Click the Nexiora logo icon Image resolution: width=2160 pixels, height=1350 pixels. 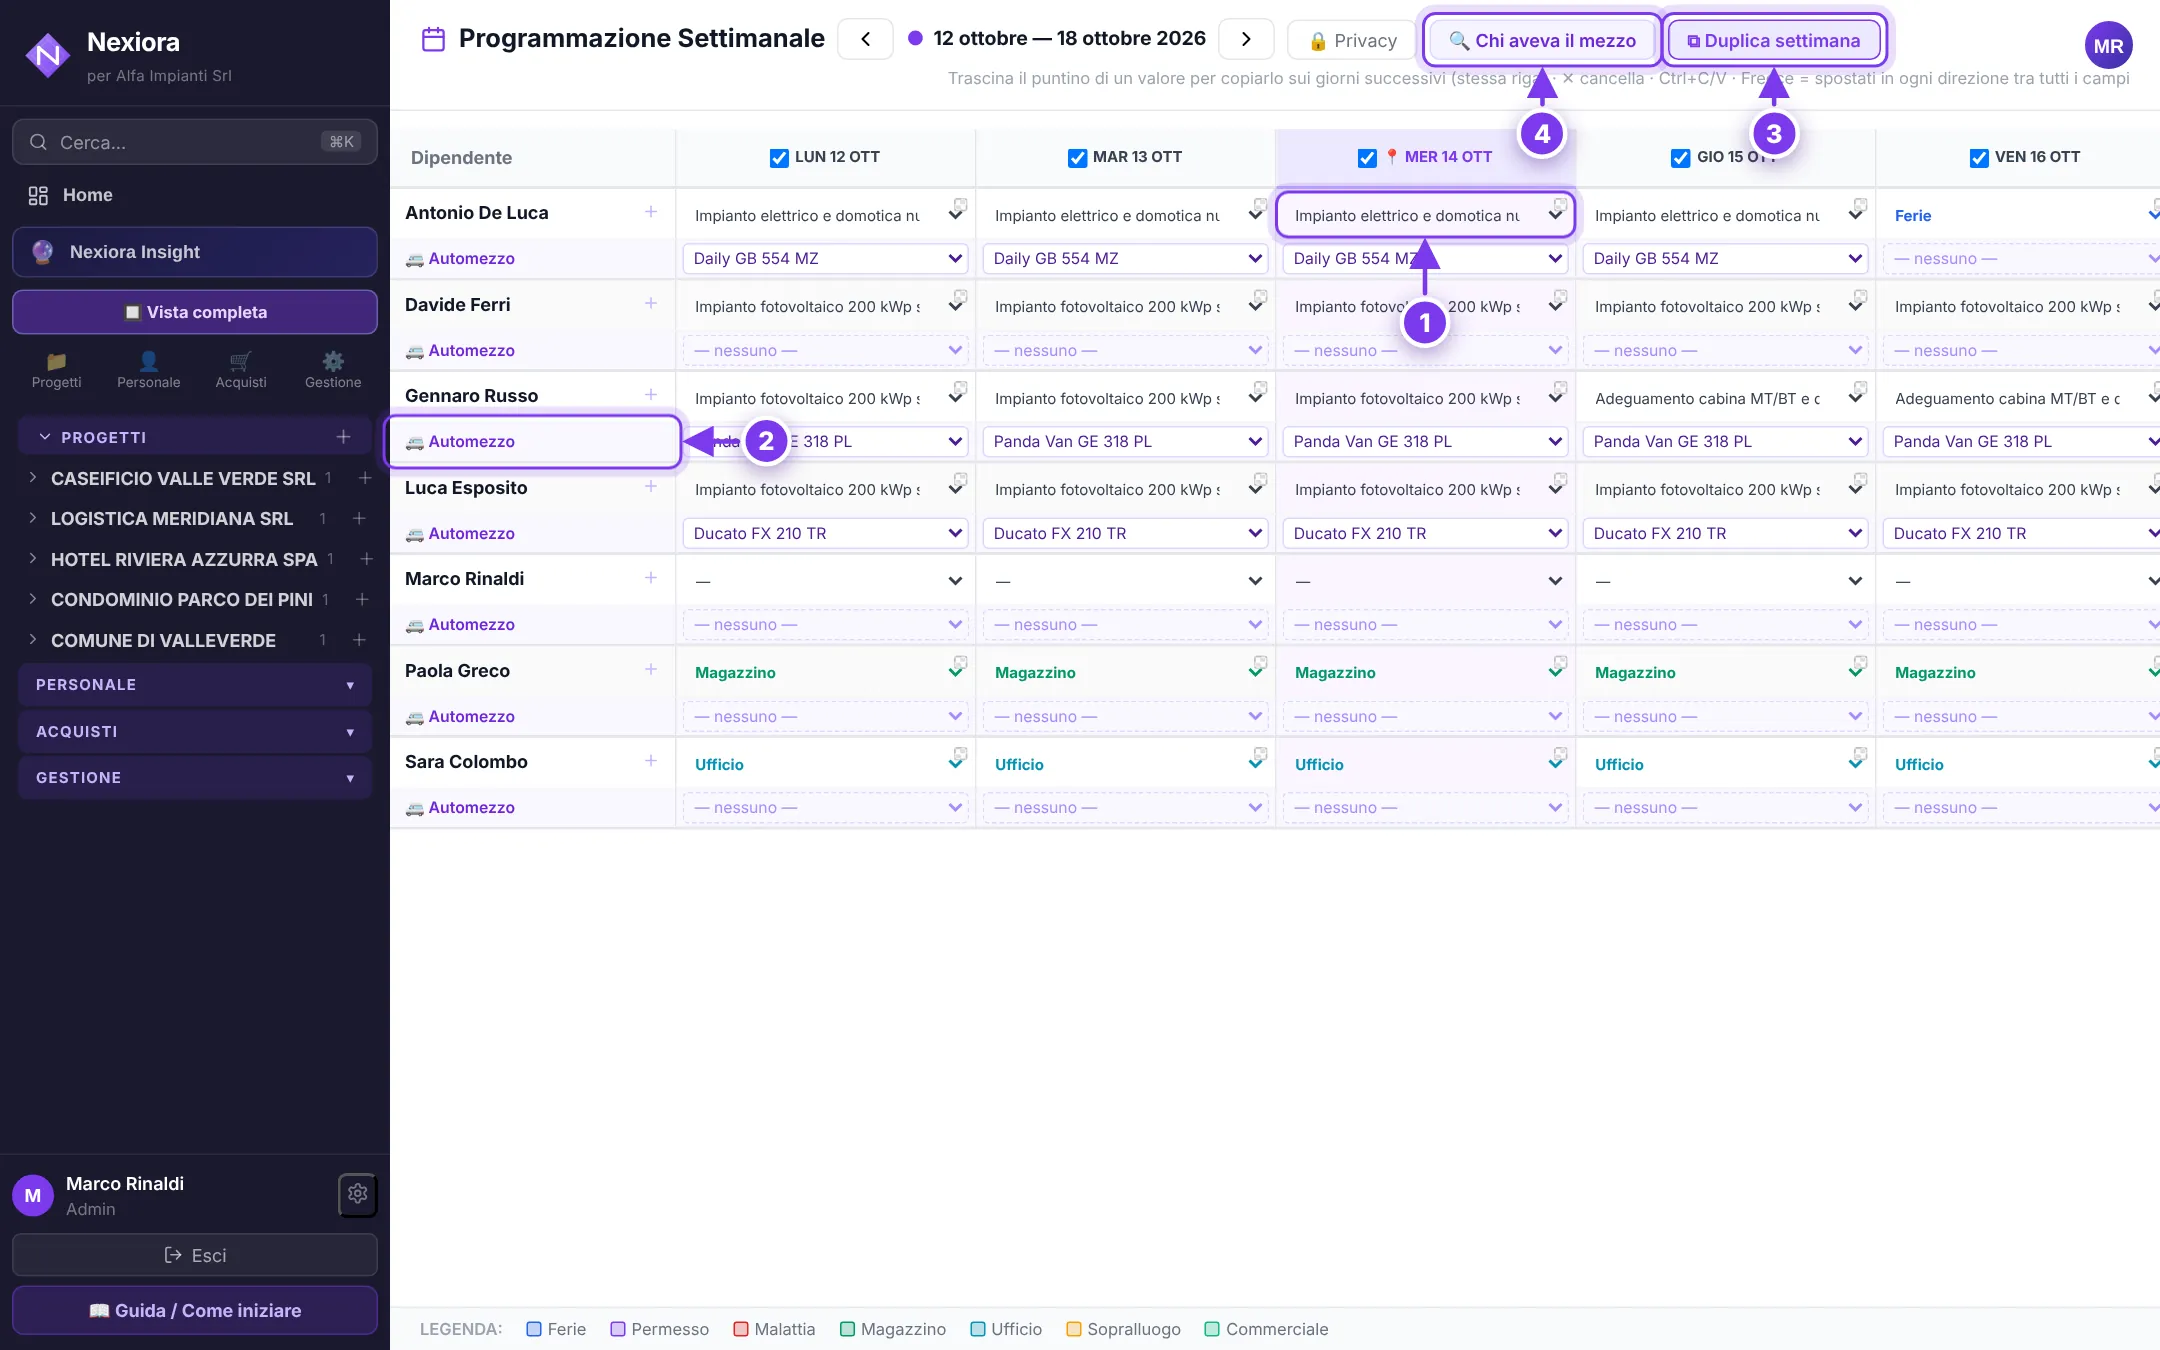click(x=47, y=56)
